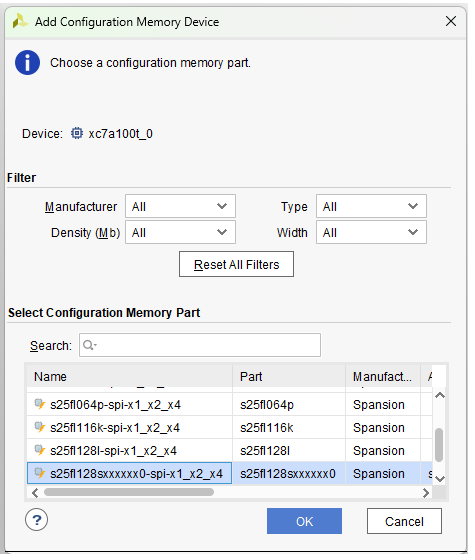Image resolution: width=475 pixels, height=560 pixels.
Task: Click the horizontal scrollbar thumb
Action: (x=129, y=492)
